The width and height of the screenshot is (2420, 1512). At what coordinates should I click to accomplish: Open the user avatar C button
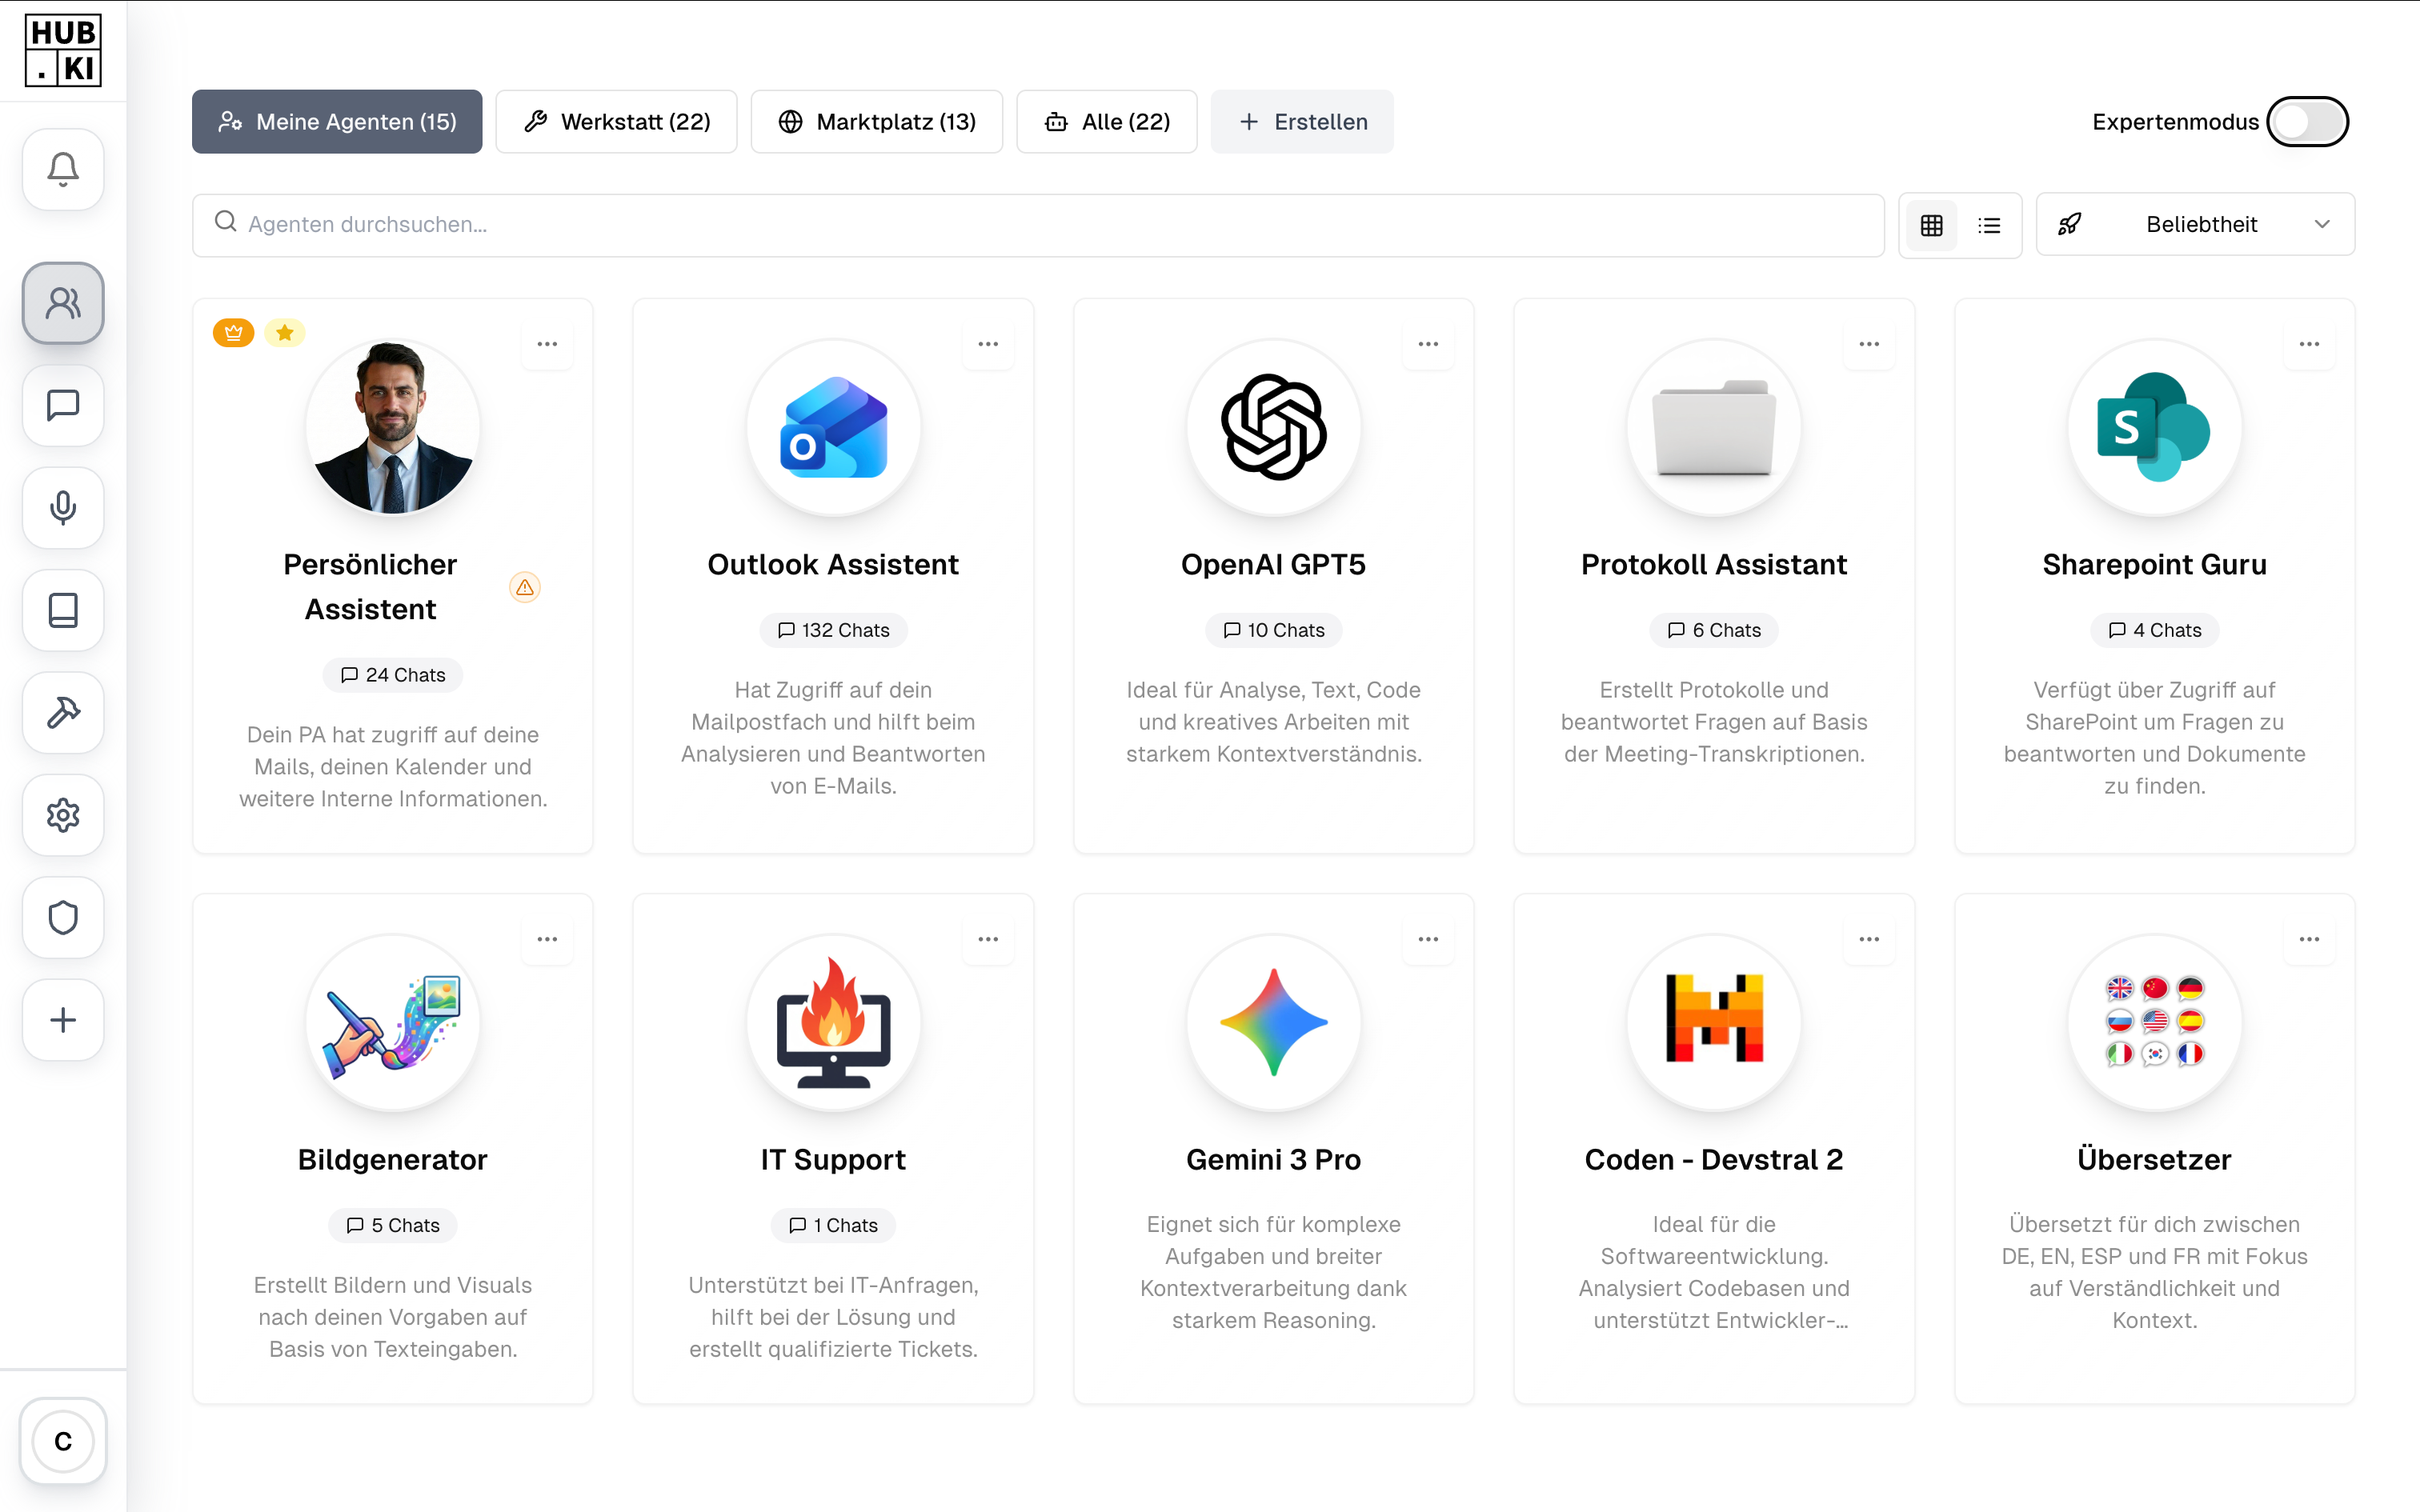(63, 1441)
